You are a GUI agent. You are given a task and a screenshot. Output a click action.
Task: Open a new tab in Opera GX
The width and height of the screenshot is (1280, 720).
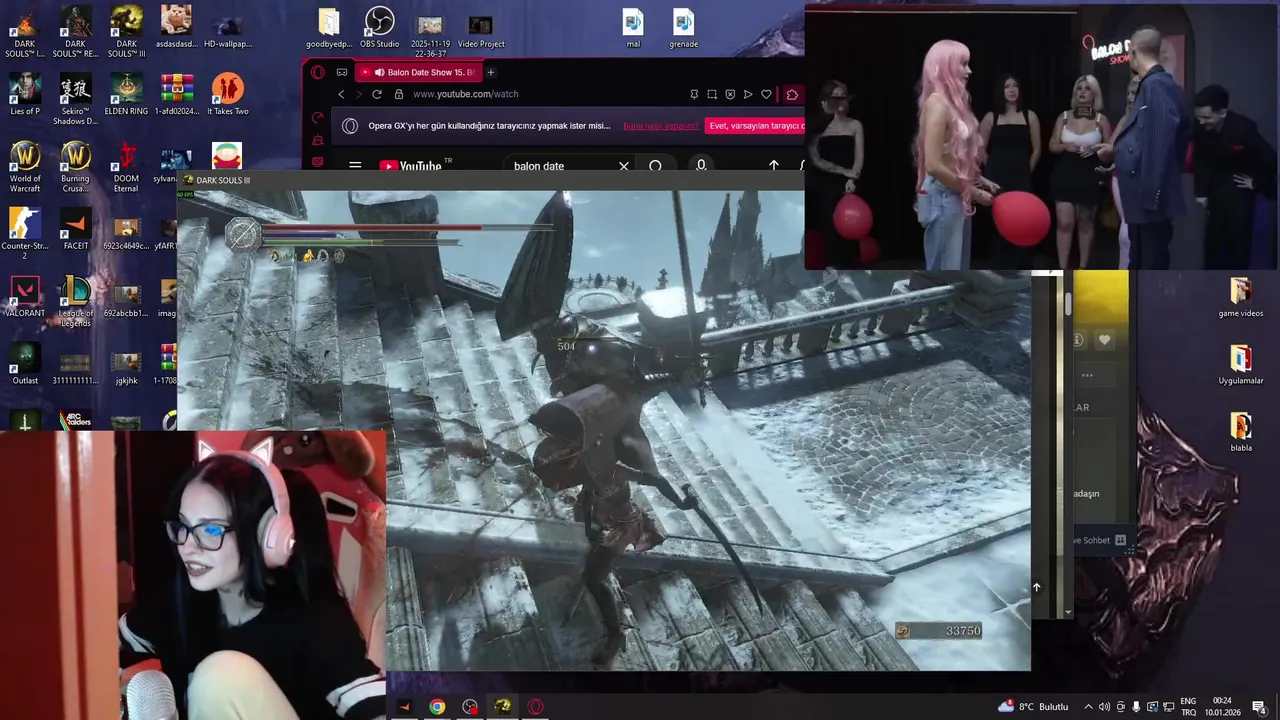[491, 72]
